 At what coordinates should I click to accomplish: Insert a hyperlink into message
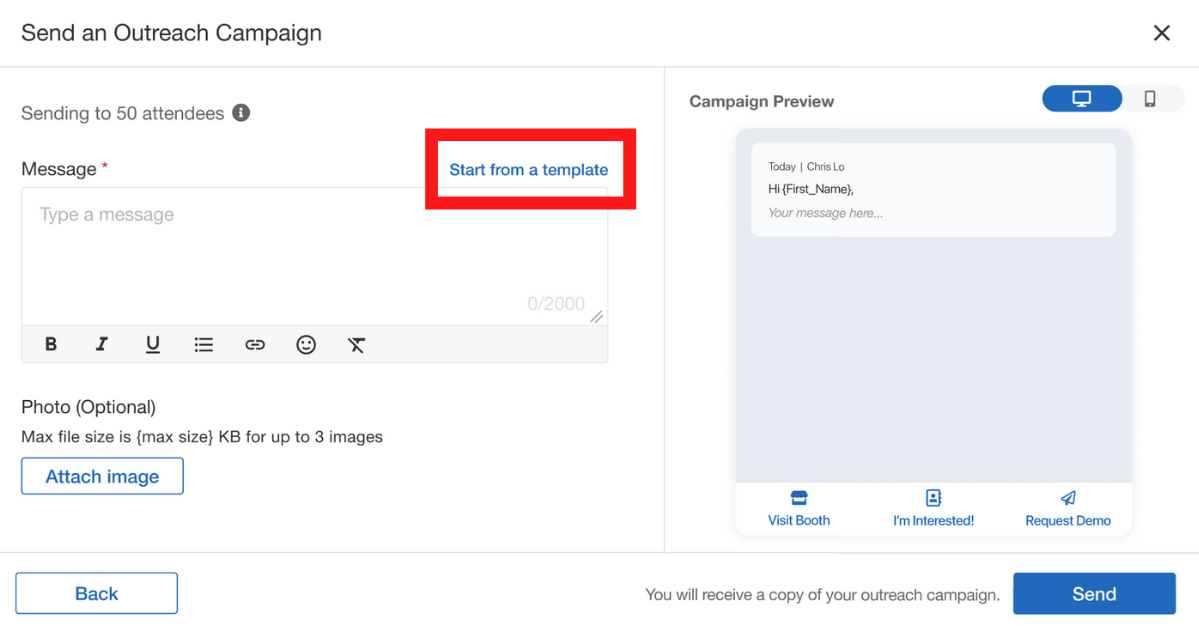[x=255, y=344]
